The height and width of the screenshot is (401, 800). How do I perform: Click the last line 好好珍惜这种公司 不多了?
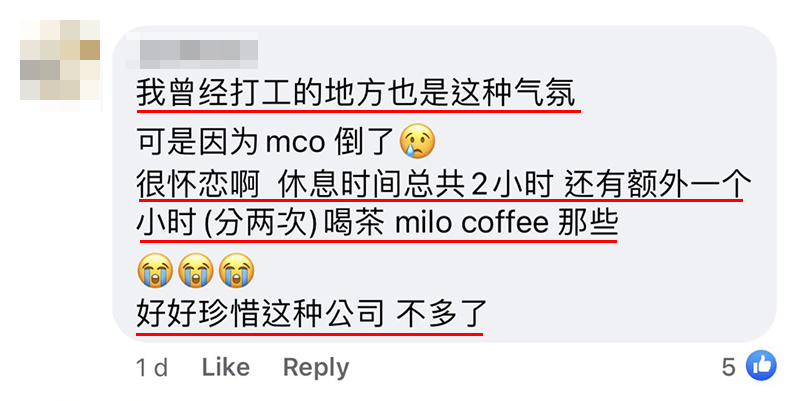point(311,314)
